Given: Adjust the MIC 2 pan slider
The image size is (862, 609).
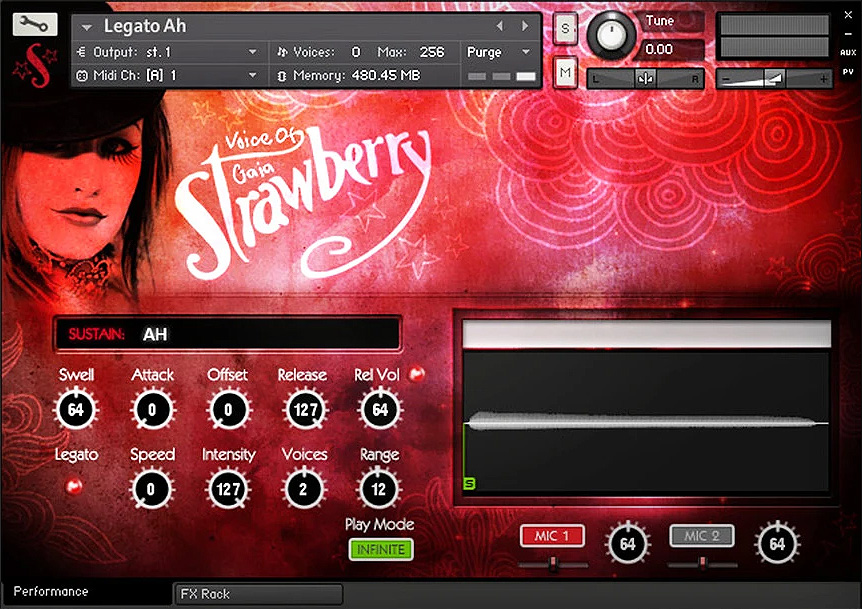Looking at the screenshot, I should [703, 563].
